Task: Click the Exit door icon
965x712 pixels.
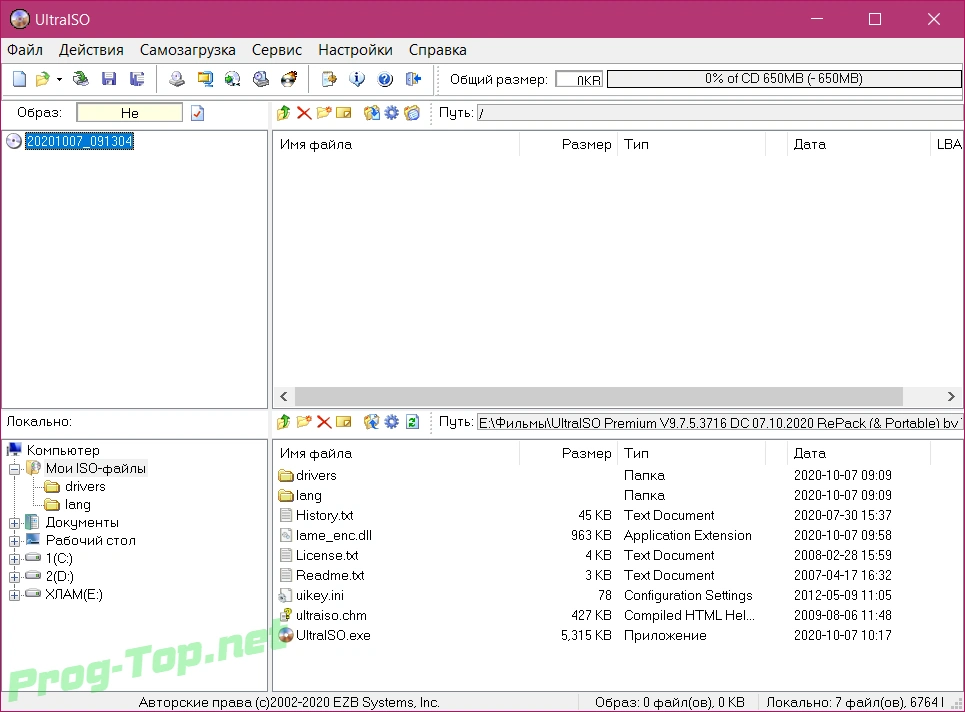Action: 414,79
